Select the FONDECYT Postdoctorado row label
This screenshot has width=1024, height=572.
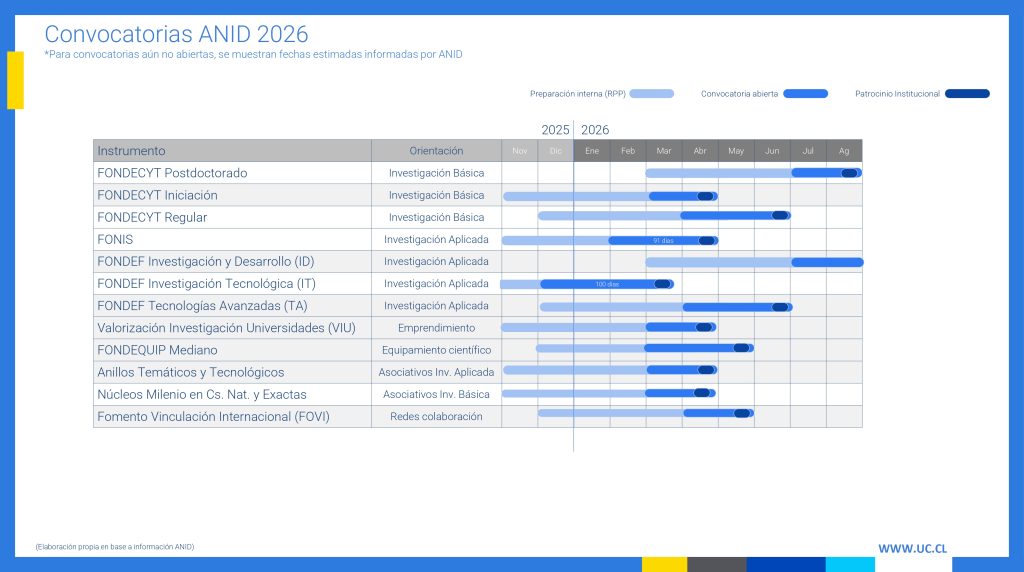[172, 173]
